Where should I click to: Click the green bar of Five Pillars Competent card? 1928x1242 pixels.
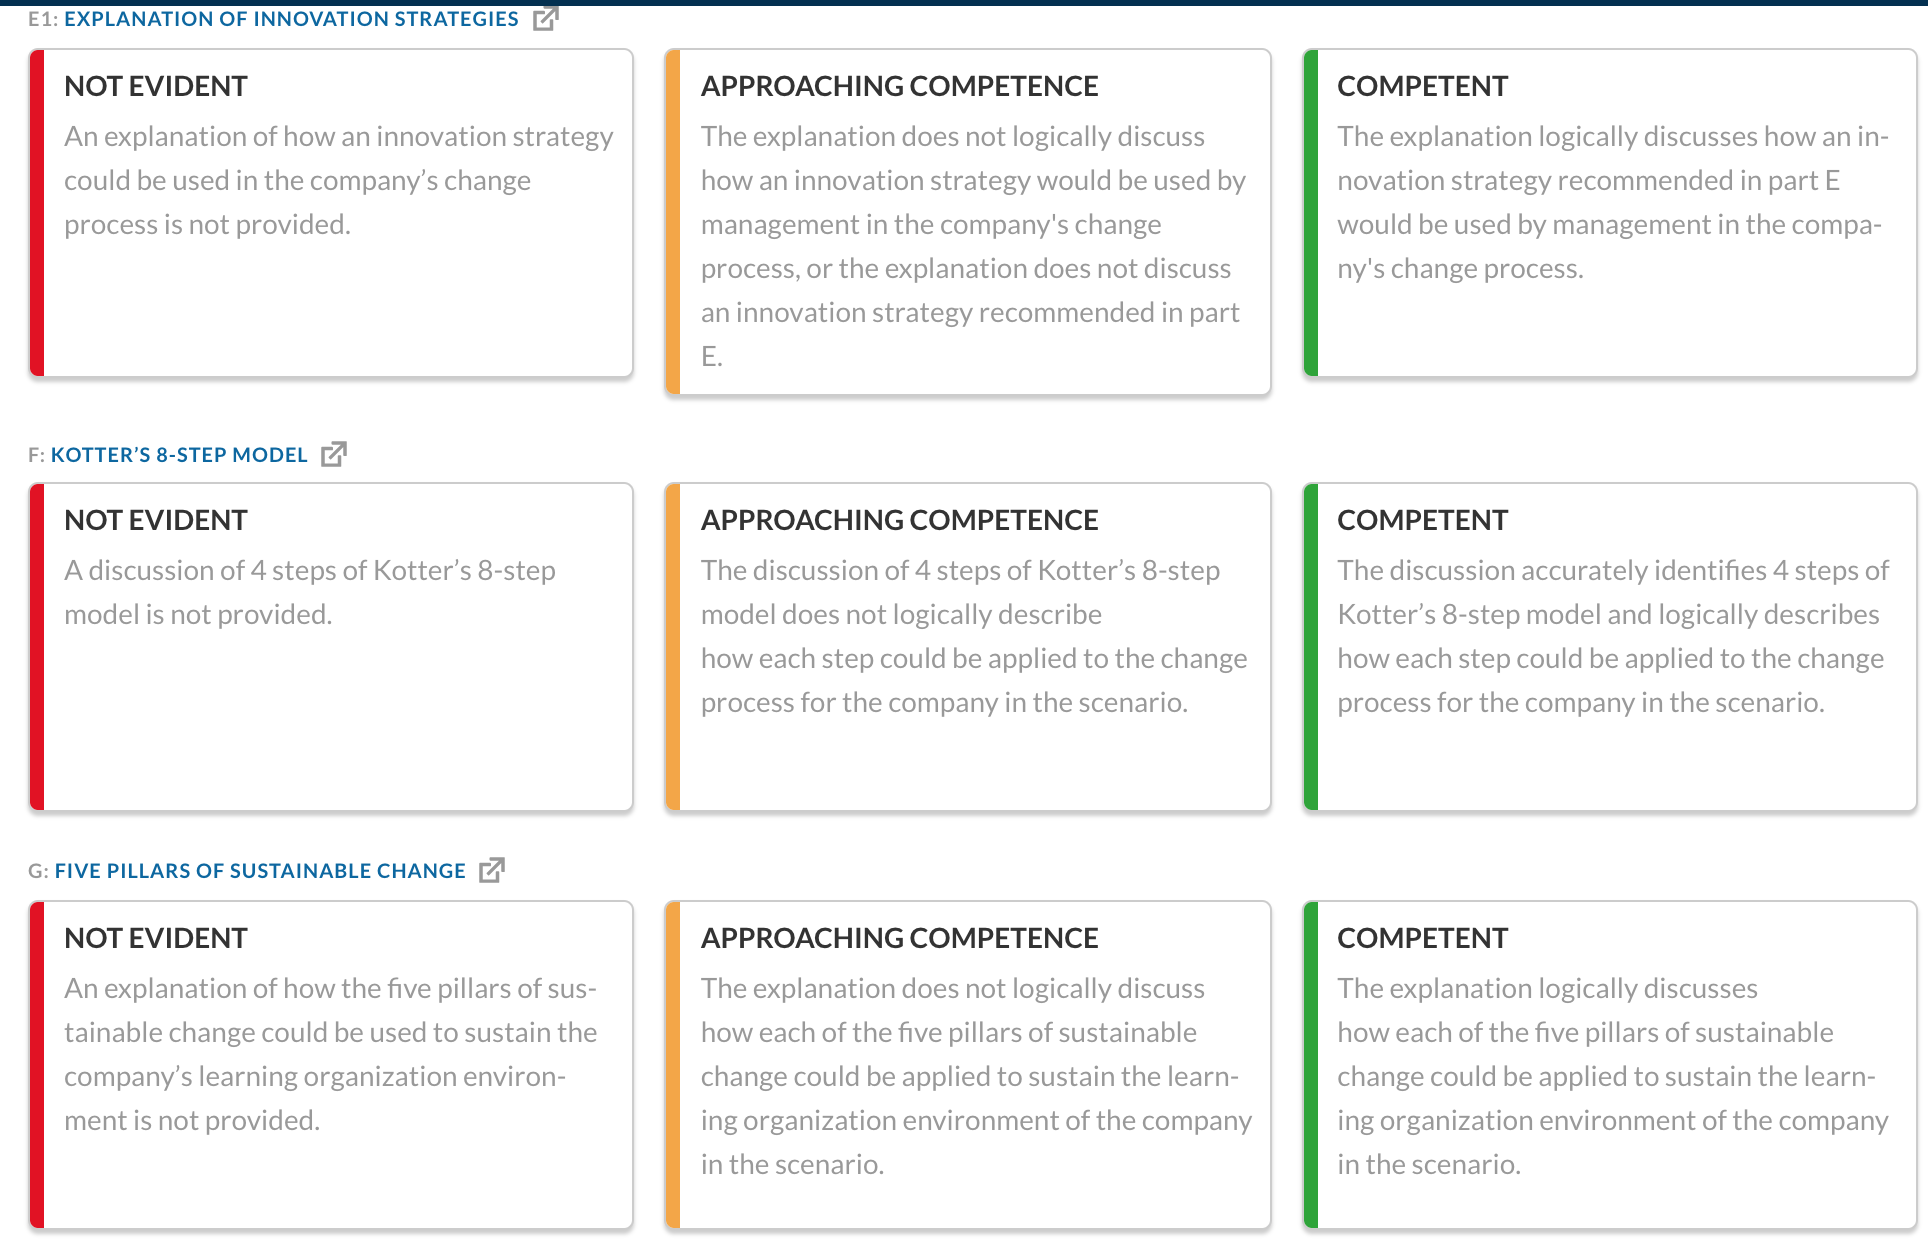point(1311,1065)
